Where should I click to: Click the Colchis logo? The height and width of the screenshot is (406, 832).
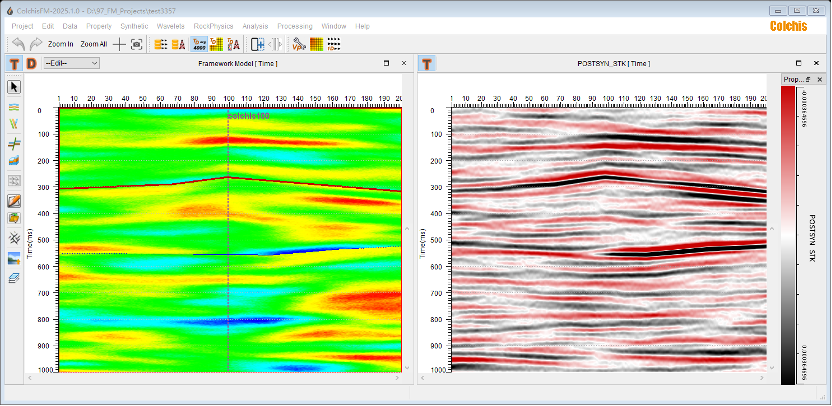tap(788, 26)
